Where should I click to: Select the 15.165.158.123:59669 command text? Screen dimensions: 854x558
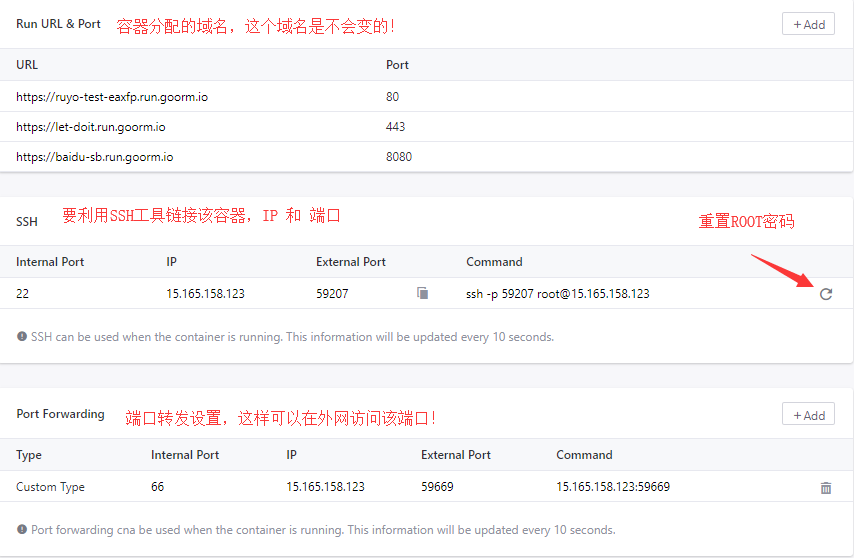[x=613, y=487]
